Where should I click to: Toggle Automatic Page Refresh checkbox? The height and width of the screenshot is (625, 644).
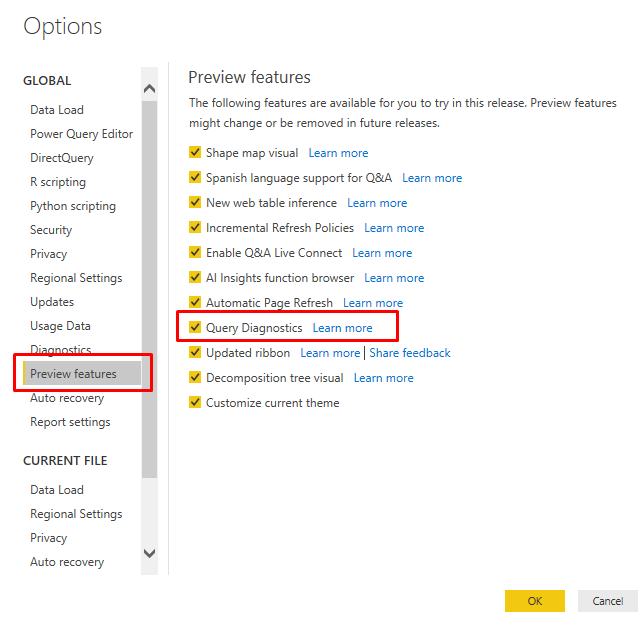195,303
